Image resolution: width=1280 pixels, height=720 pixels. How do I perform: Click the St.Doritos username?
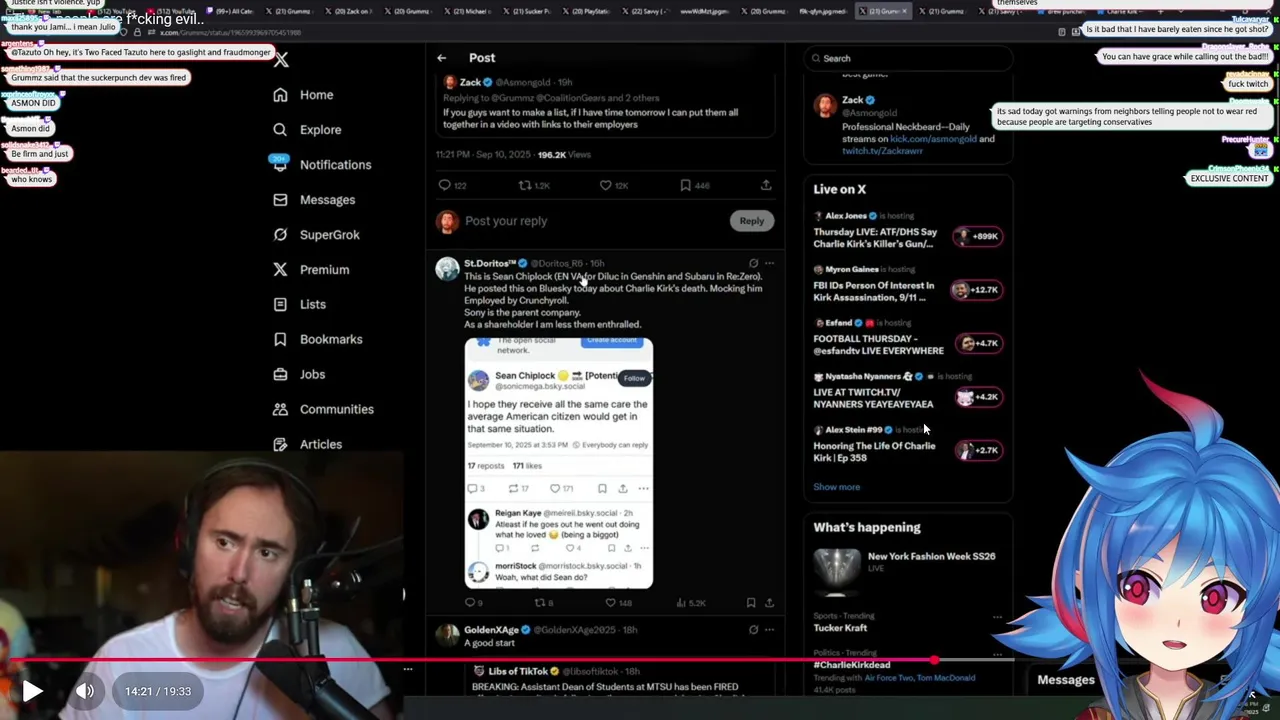click(x=489, y=264)
